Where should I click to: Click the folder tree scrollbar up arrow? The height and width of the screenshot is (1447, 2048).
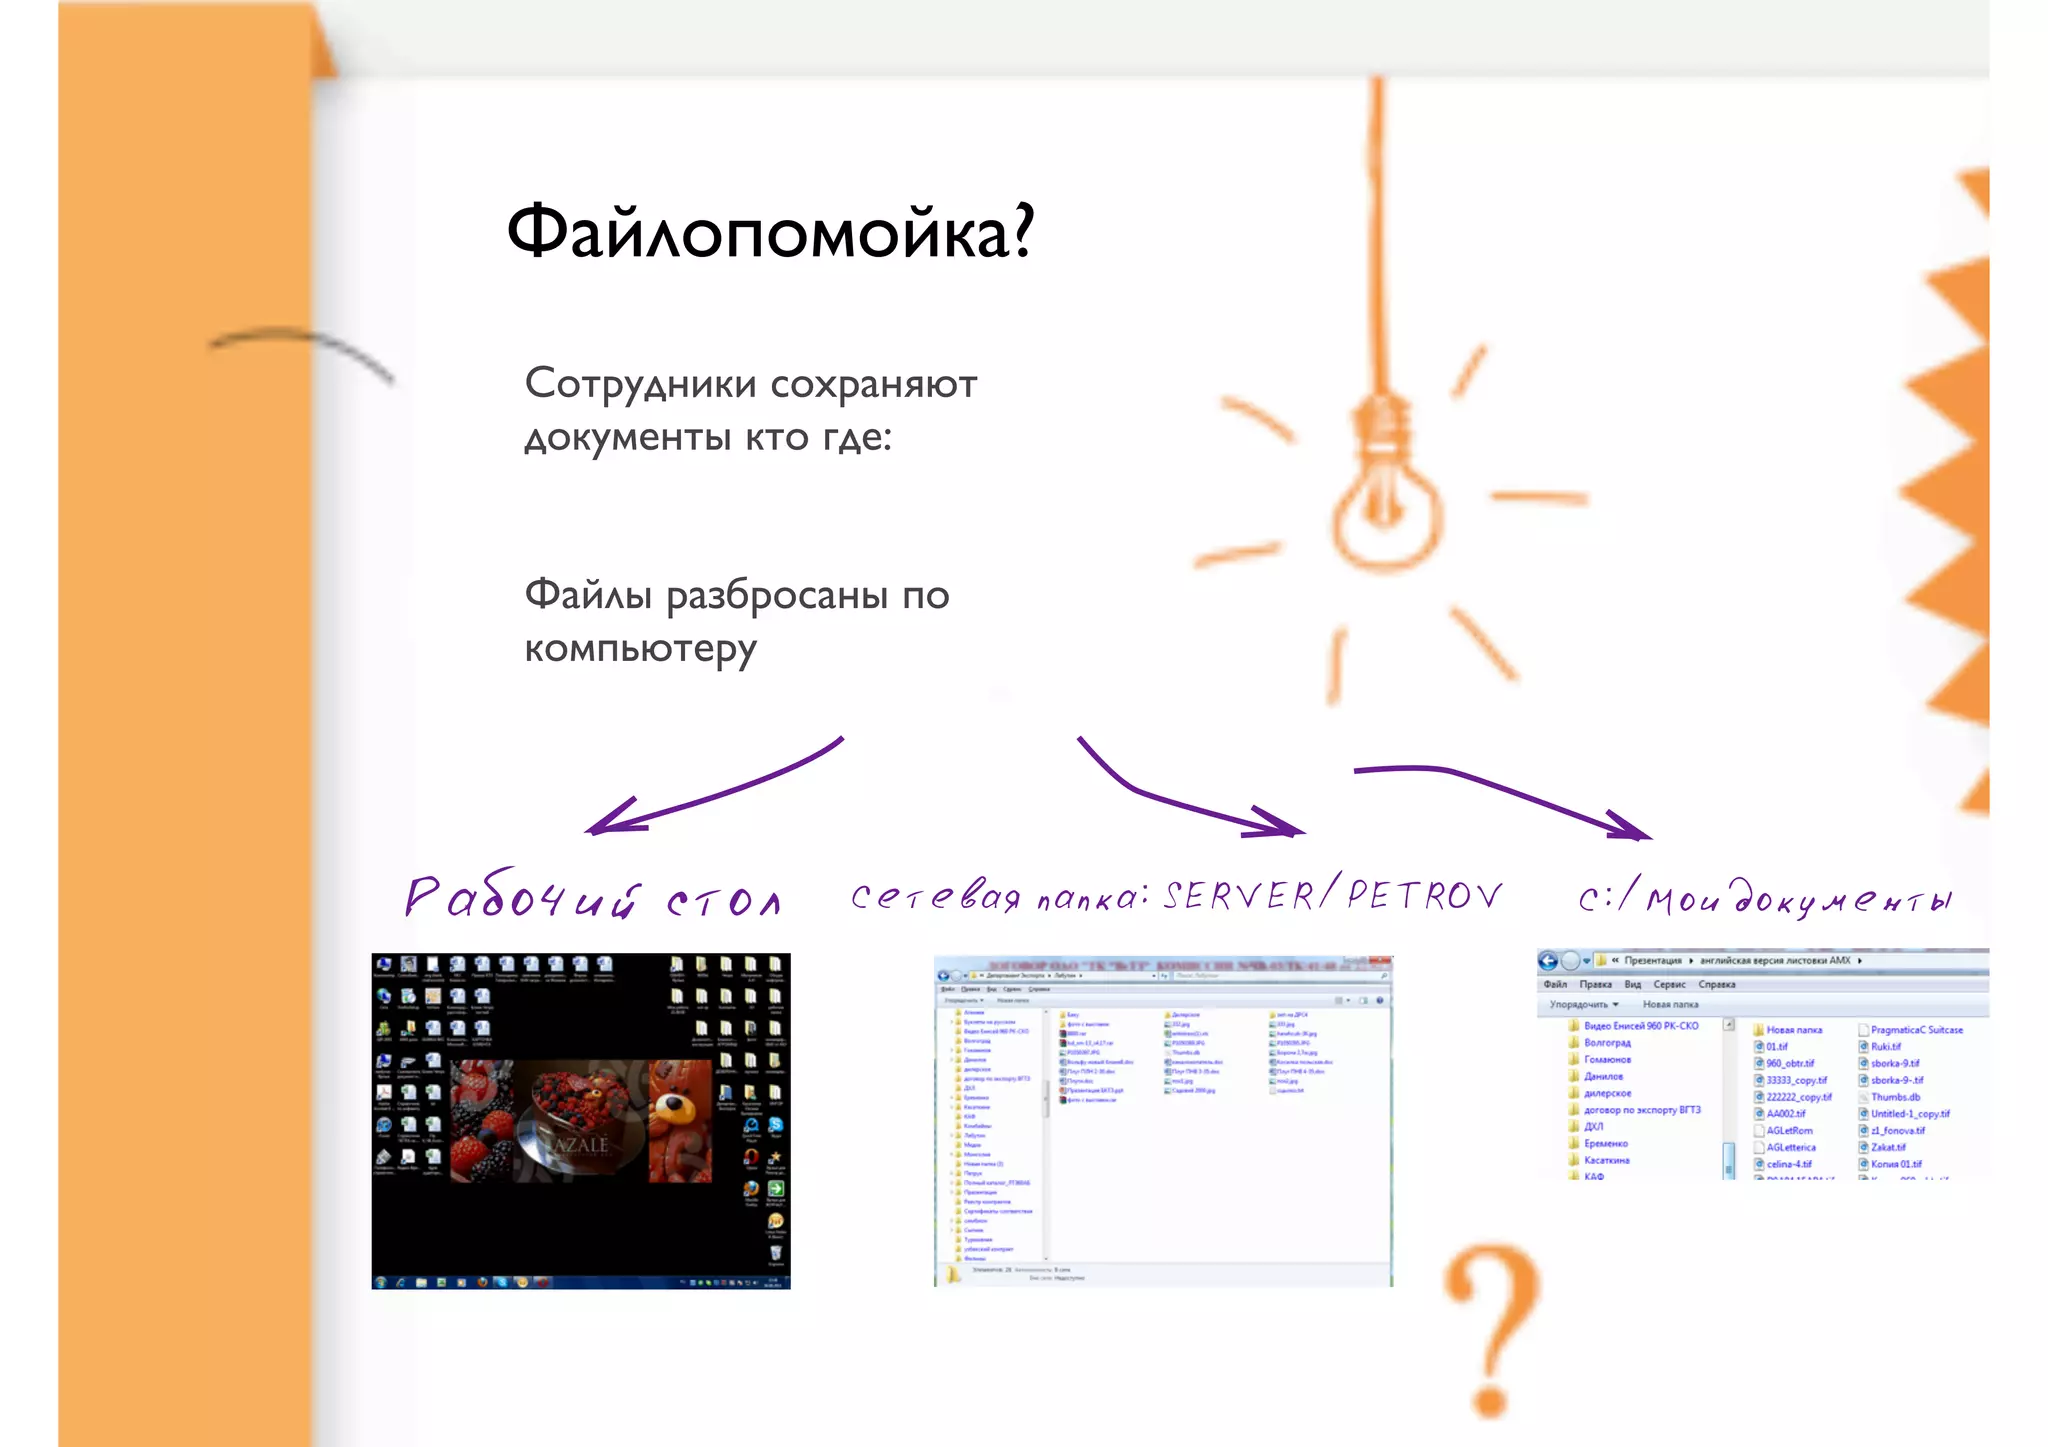pos(1728,1026)
